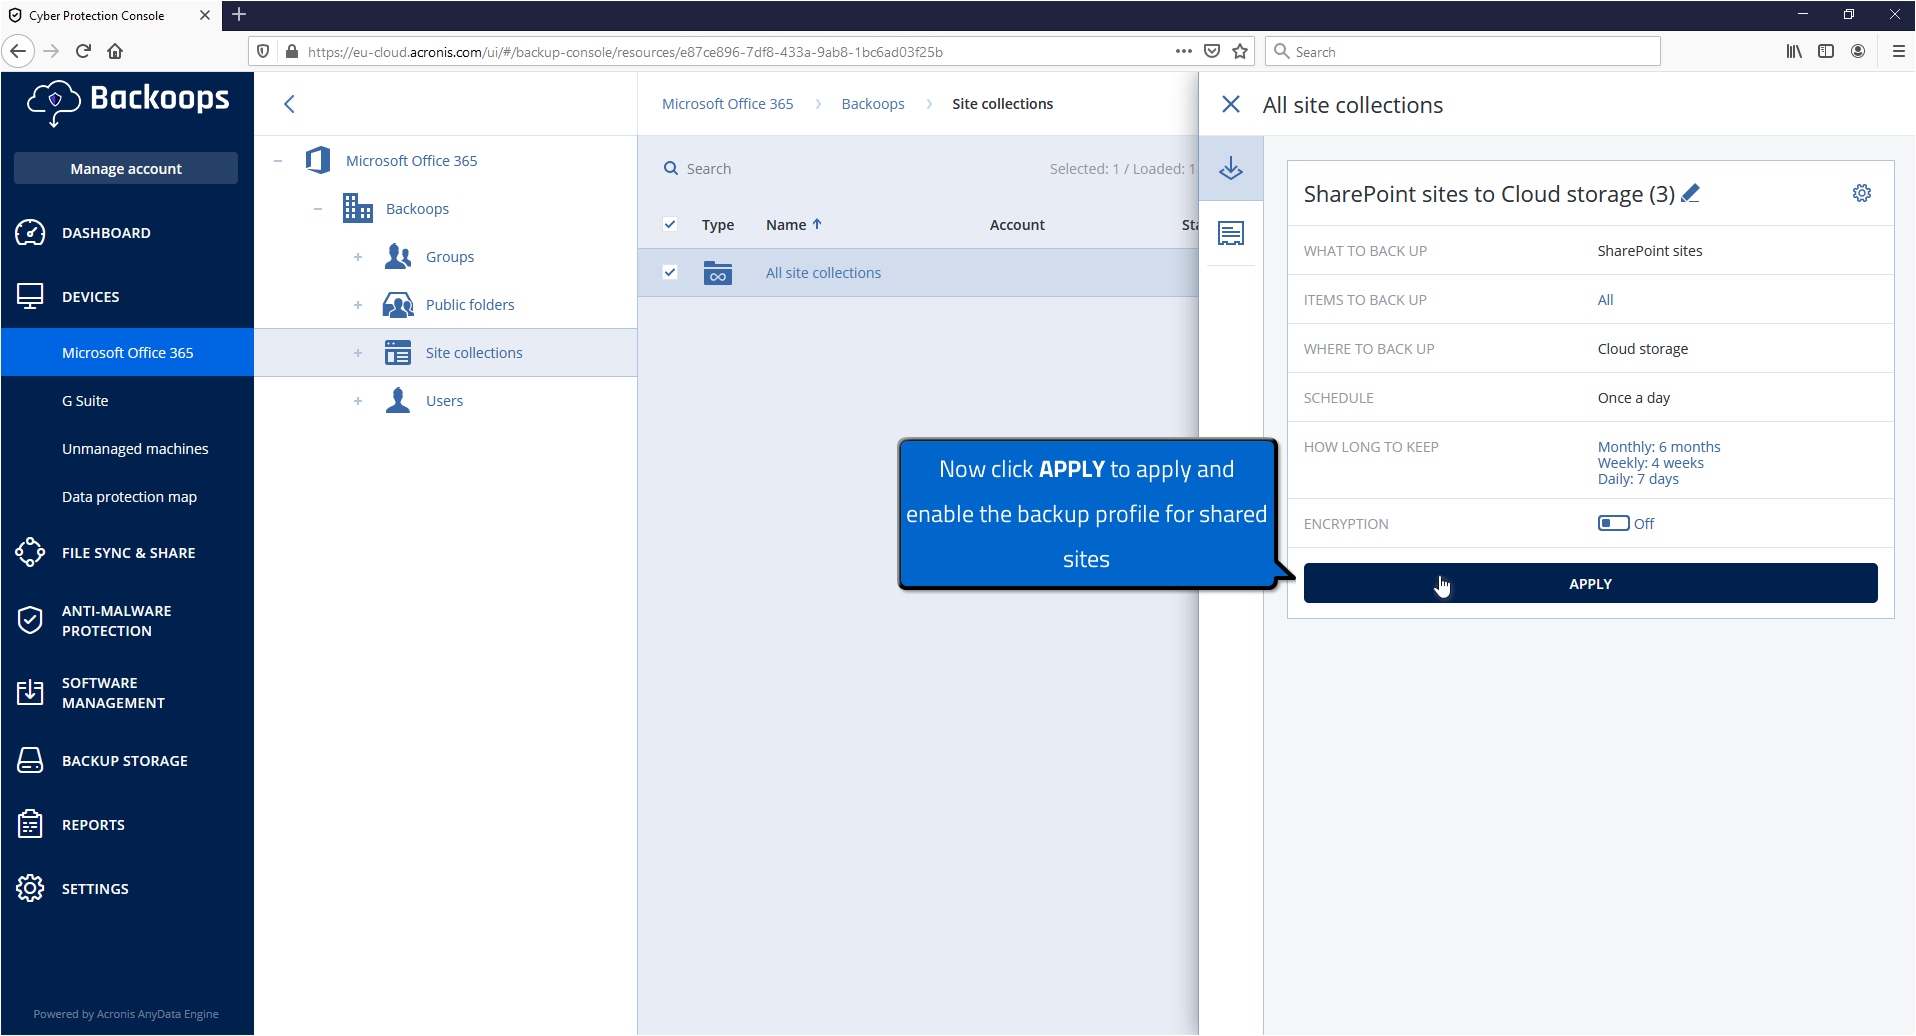Click the search magnifier icon in list

pyautogui.click(x=671, y=168)
